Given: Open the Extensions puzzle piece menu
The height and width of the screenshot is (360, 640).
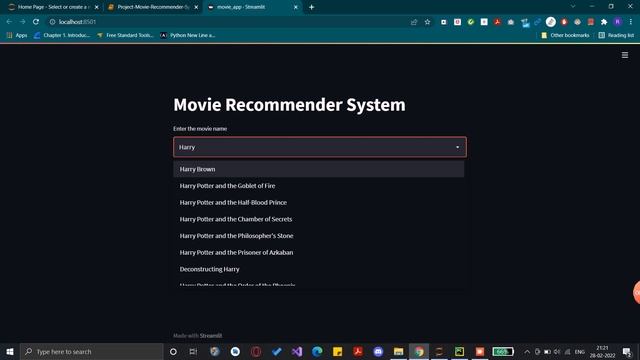Looking at the screenshot, I should (604, 22).
